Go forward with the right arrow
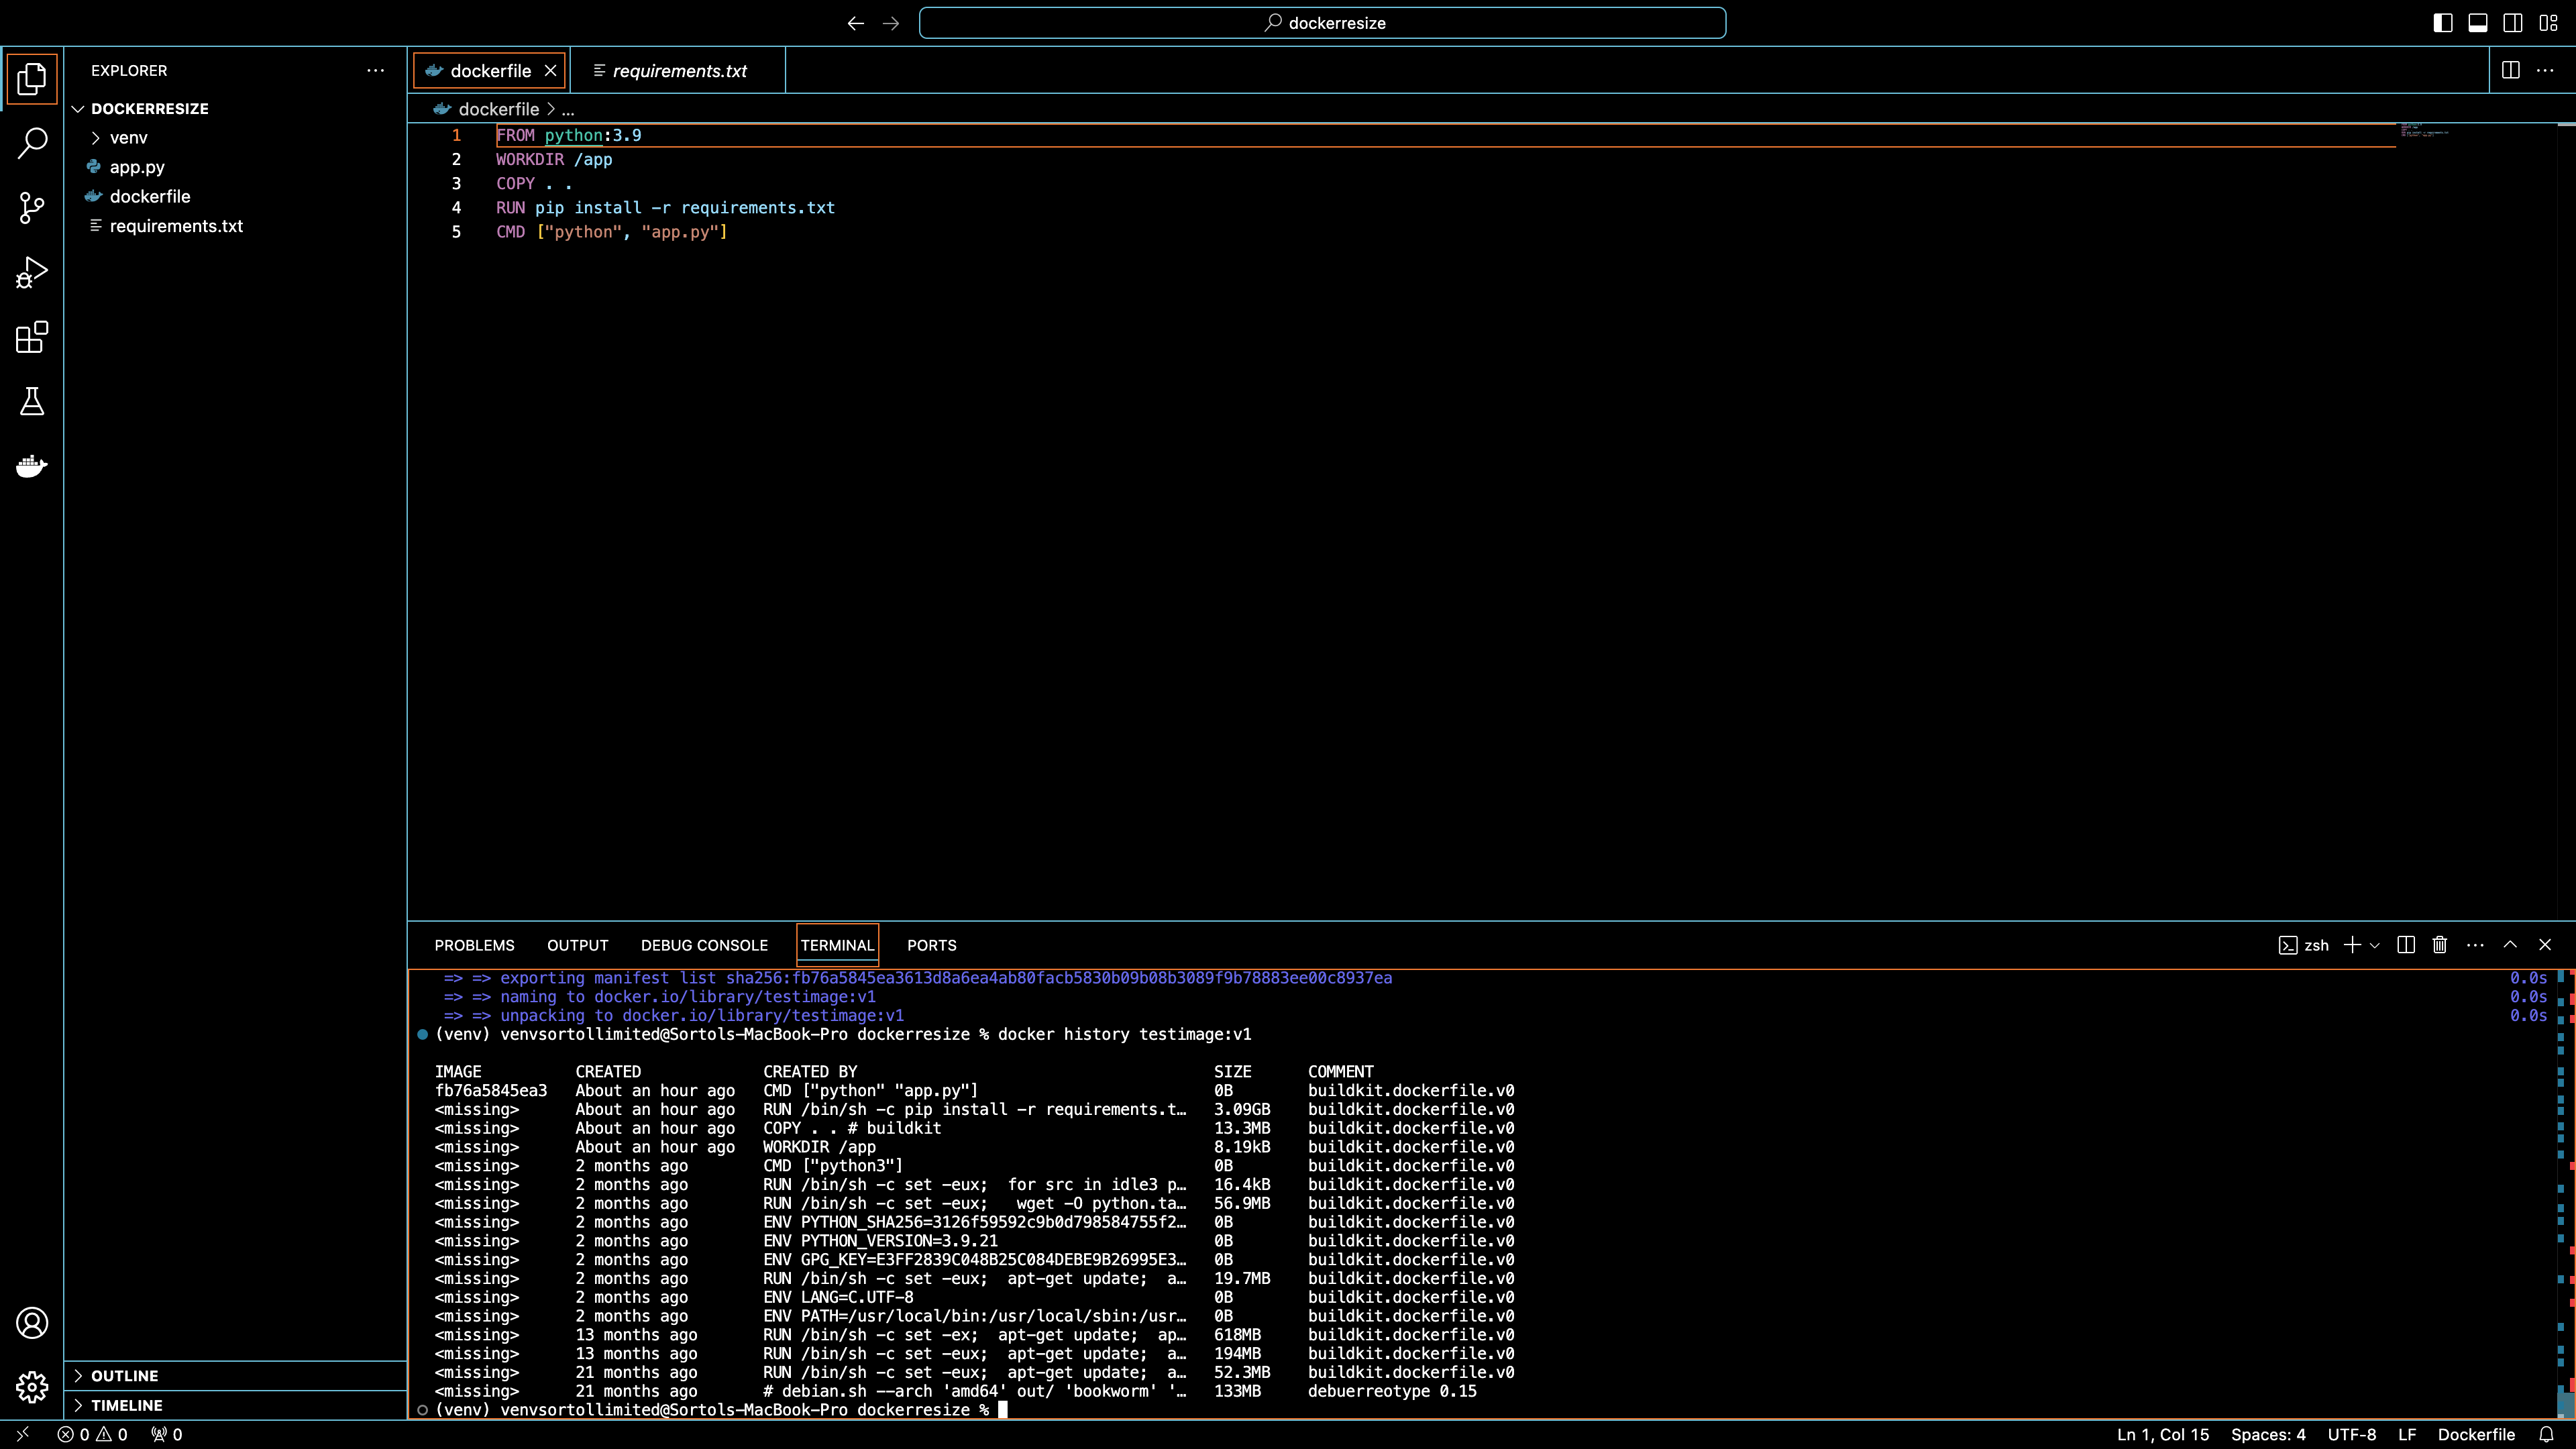This screenshot has height=1449, width=2576. [891, 23]
